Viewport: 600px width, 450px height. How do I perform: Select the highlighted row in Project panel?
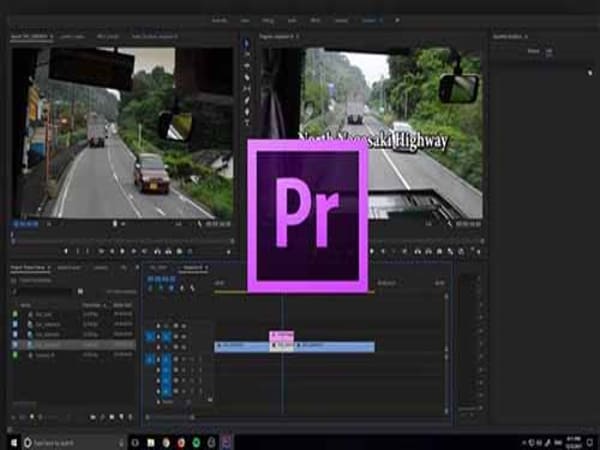[72, 345]
